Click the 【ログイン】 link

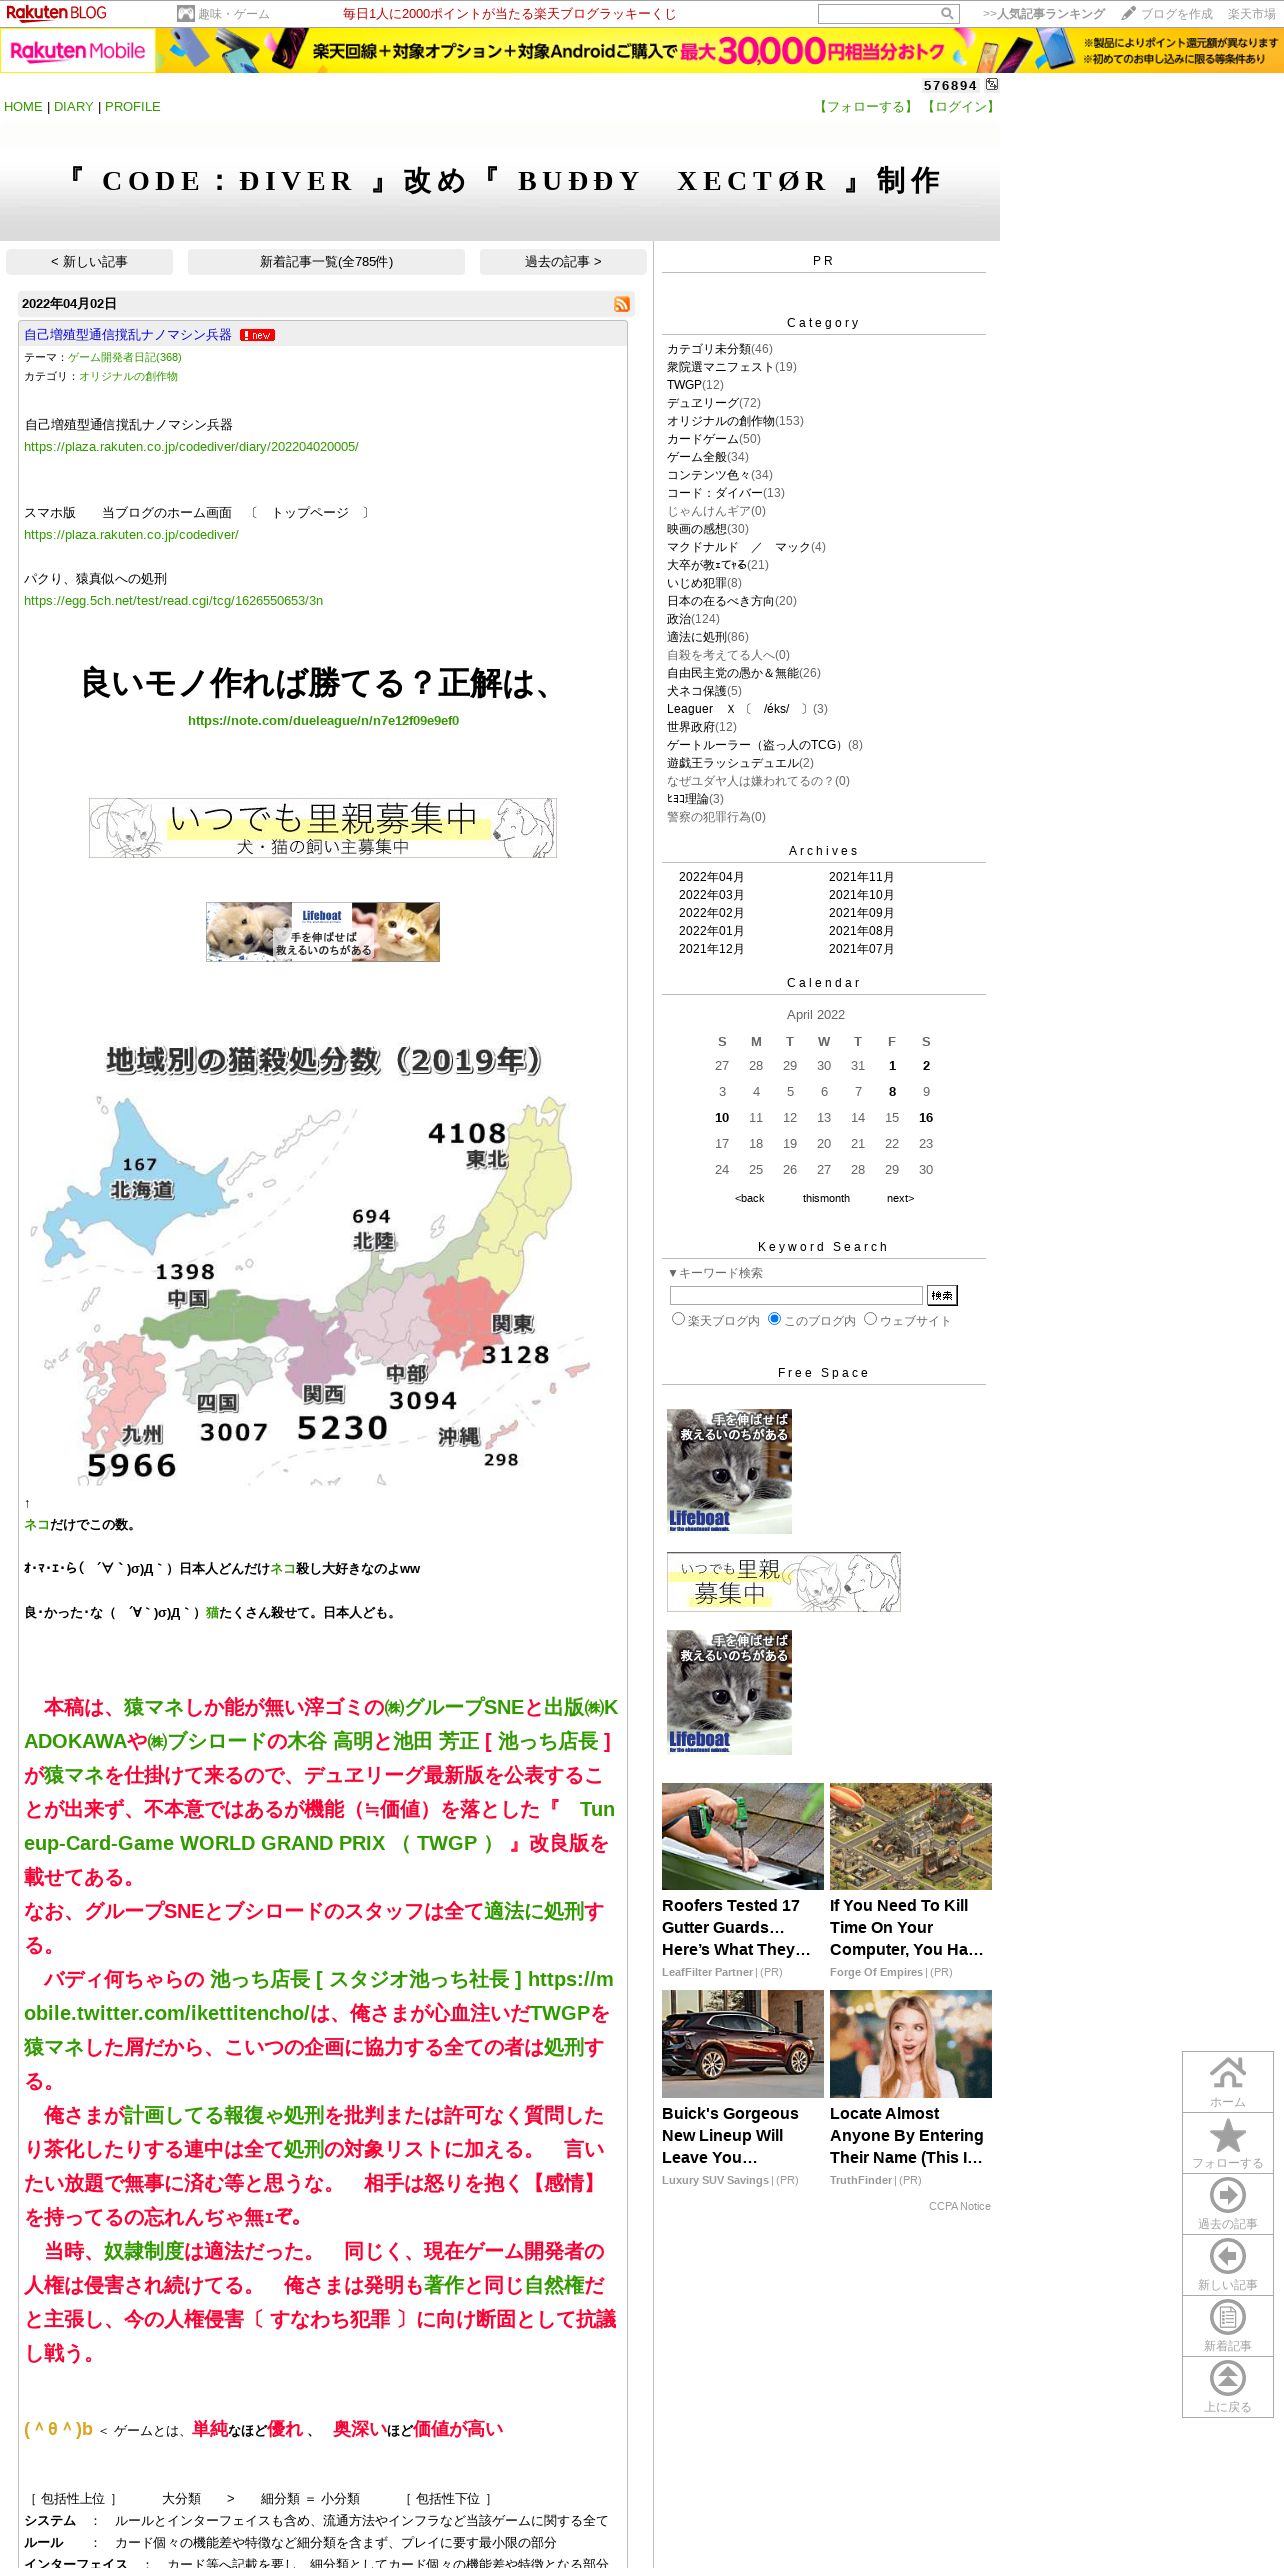point(960,107)
